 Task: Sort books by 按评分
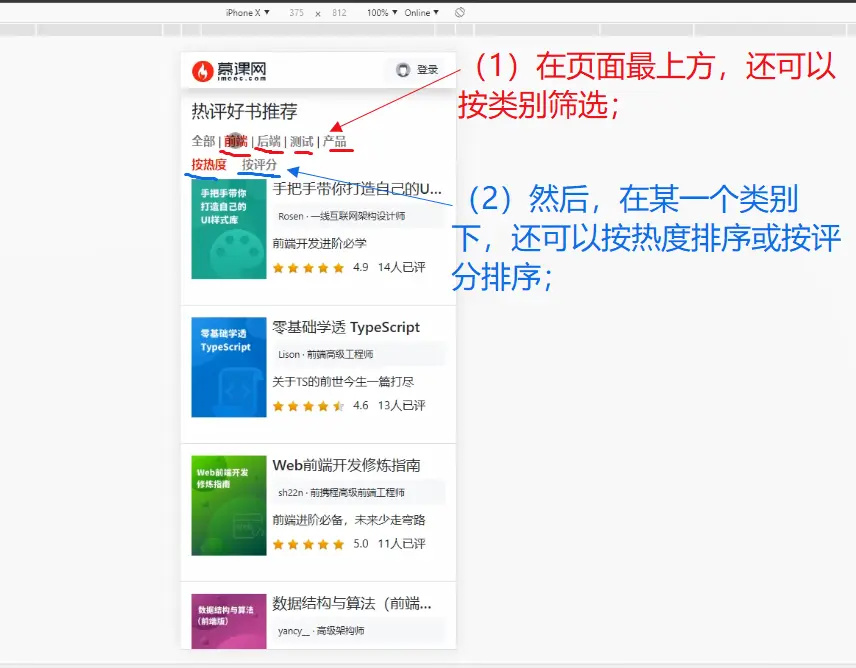tap(259, 164)
